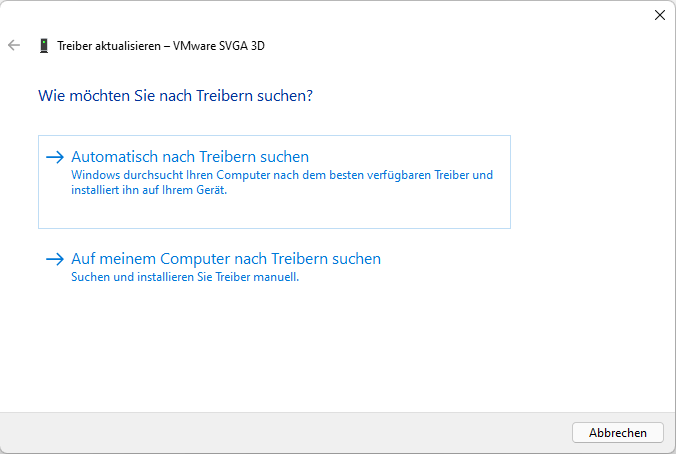676x454 pixels.
Task: Select Automatisch nach Treibern suchen
Action: pos(190,157)
